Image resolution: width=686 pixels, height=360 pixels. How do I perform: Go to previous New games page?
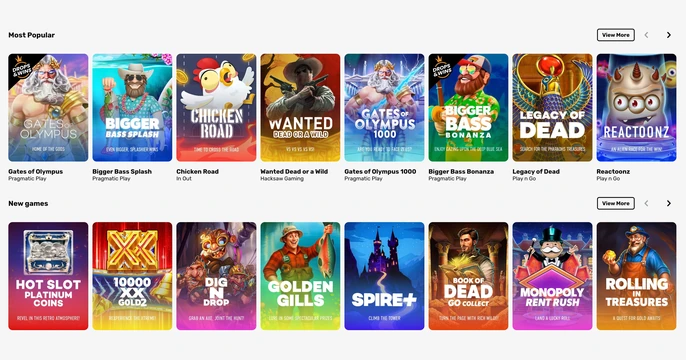click(x=646, y=203)
